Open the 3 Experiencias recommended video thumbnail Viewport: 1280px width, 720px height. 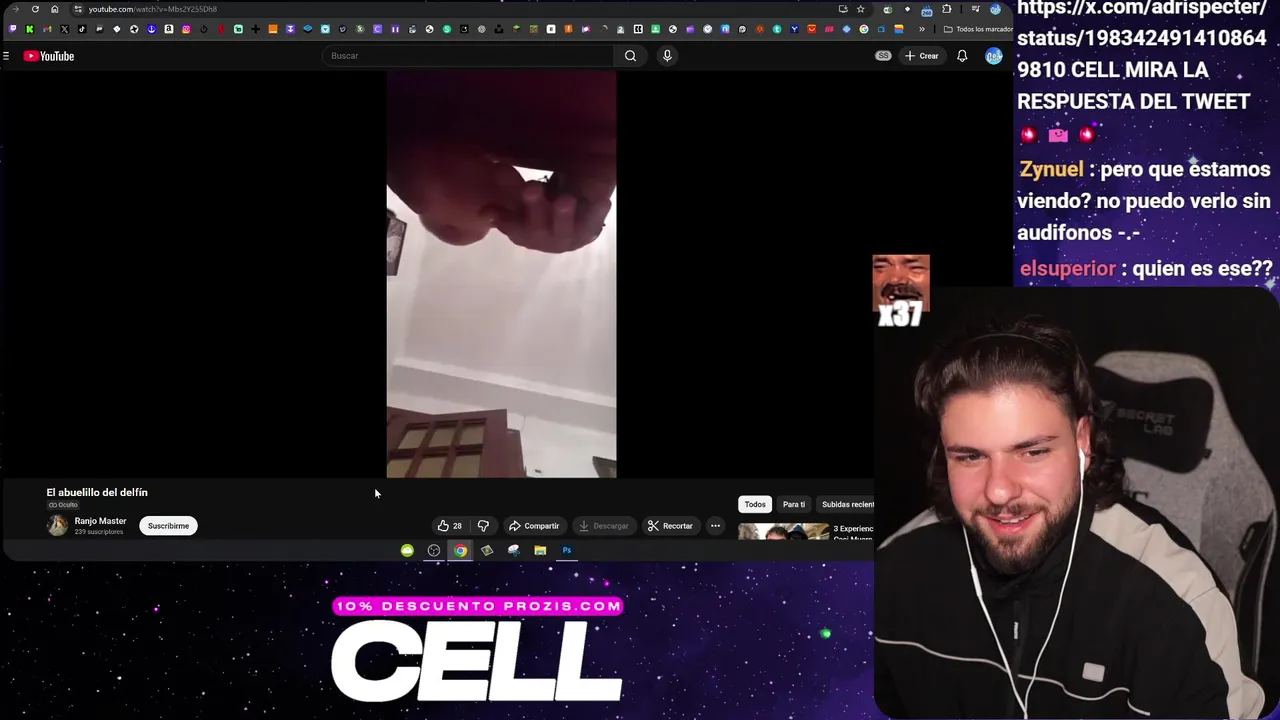pos(784,531)
